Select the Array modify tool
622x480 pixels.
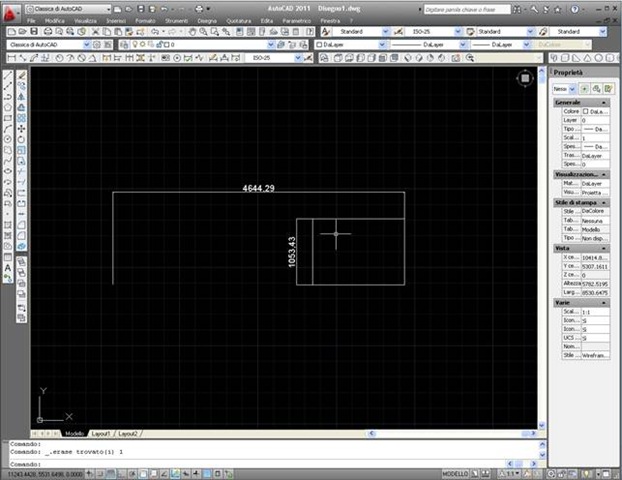tap(21, 118)
